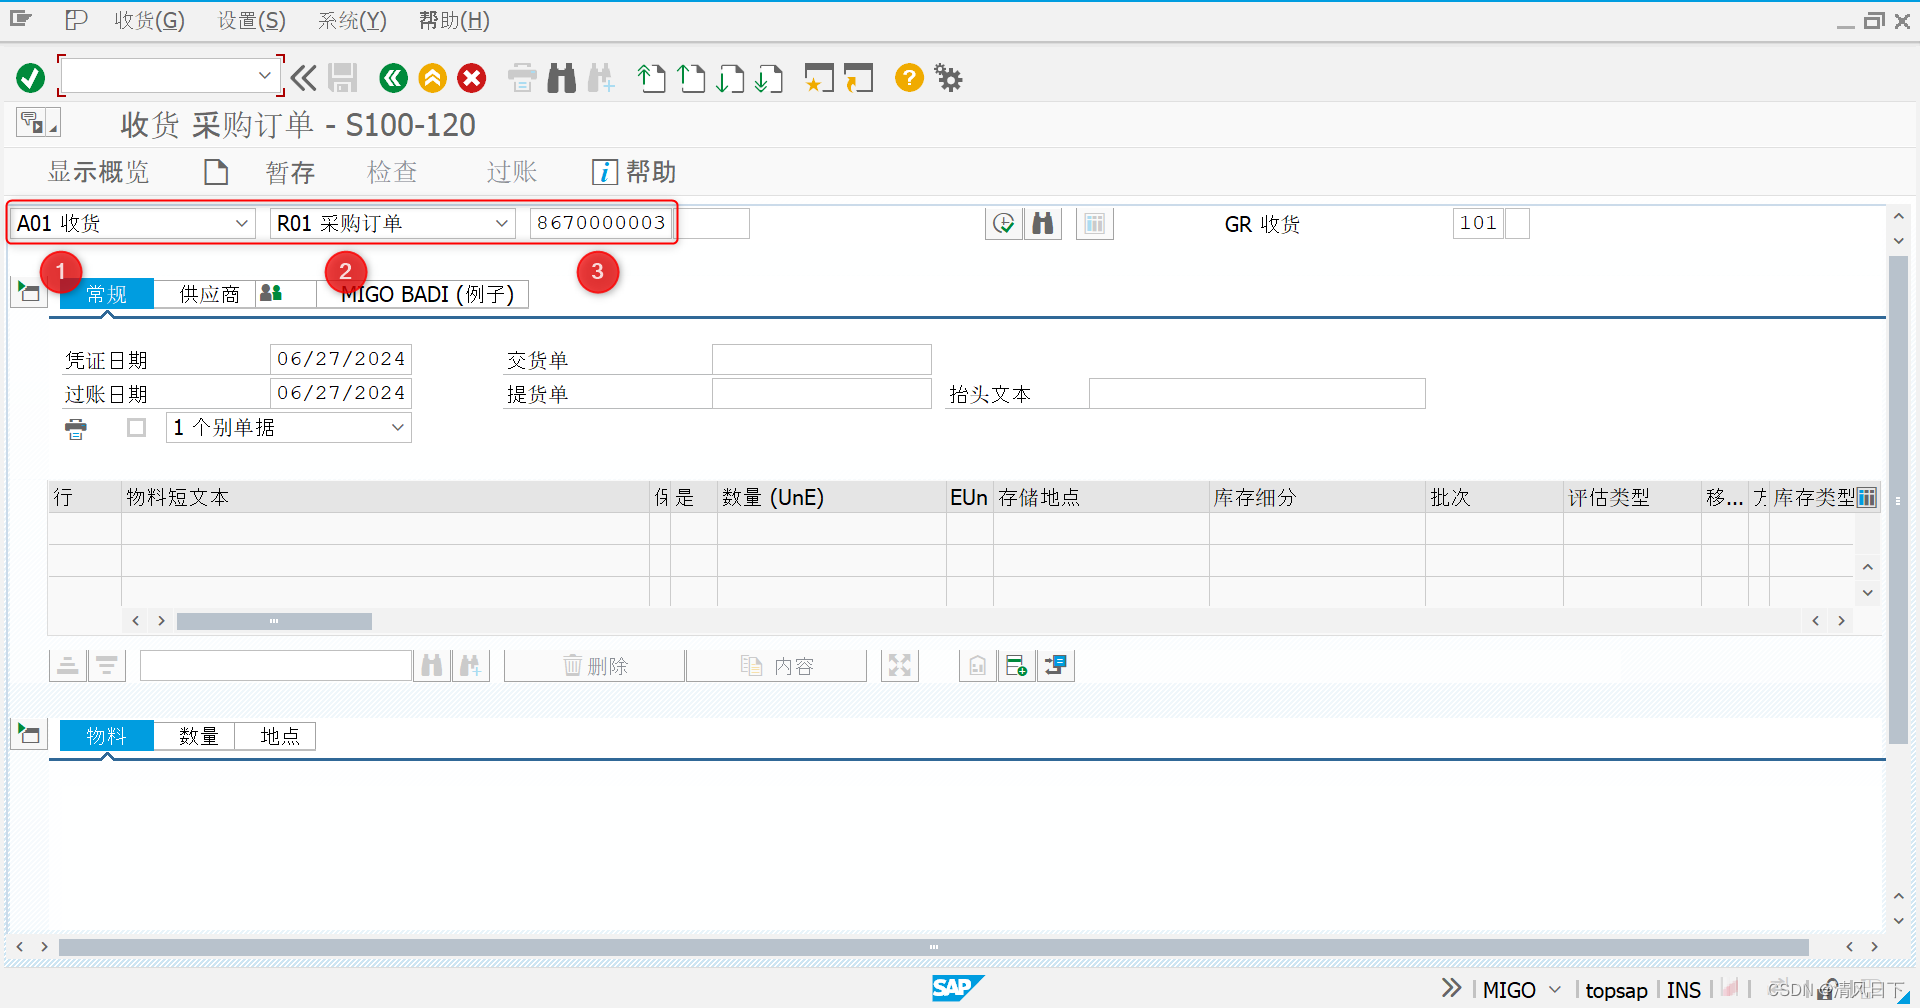Select the 常规 tab
The width and height of the screenshot is (1920, 1008).
tap(107, 294)
